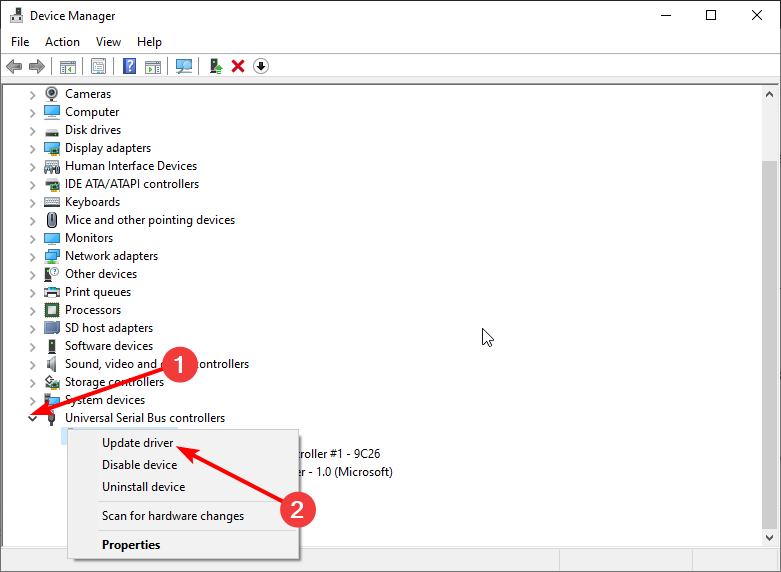Collapse Universal Serial Bus controllers category
The height and width of the screenshot is (572, 781).
click(x=32, y=419)
